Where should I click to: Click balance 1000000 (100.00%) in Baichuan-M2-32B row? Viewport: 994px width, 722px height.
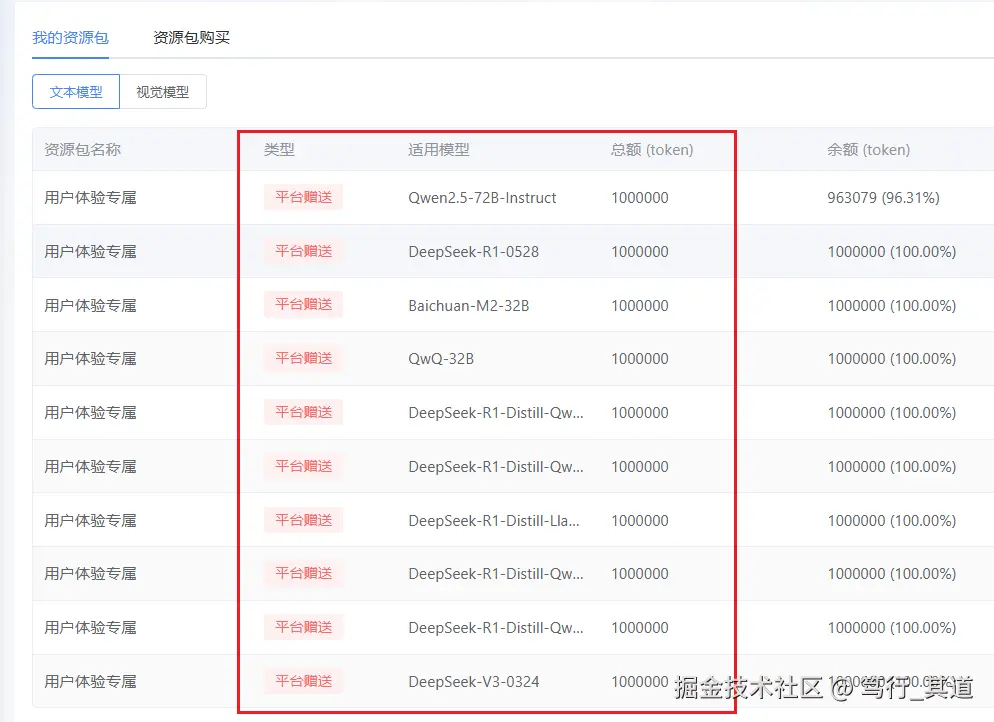point(891,306)
